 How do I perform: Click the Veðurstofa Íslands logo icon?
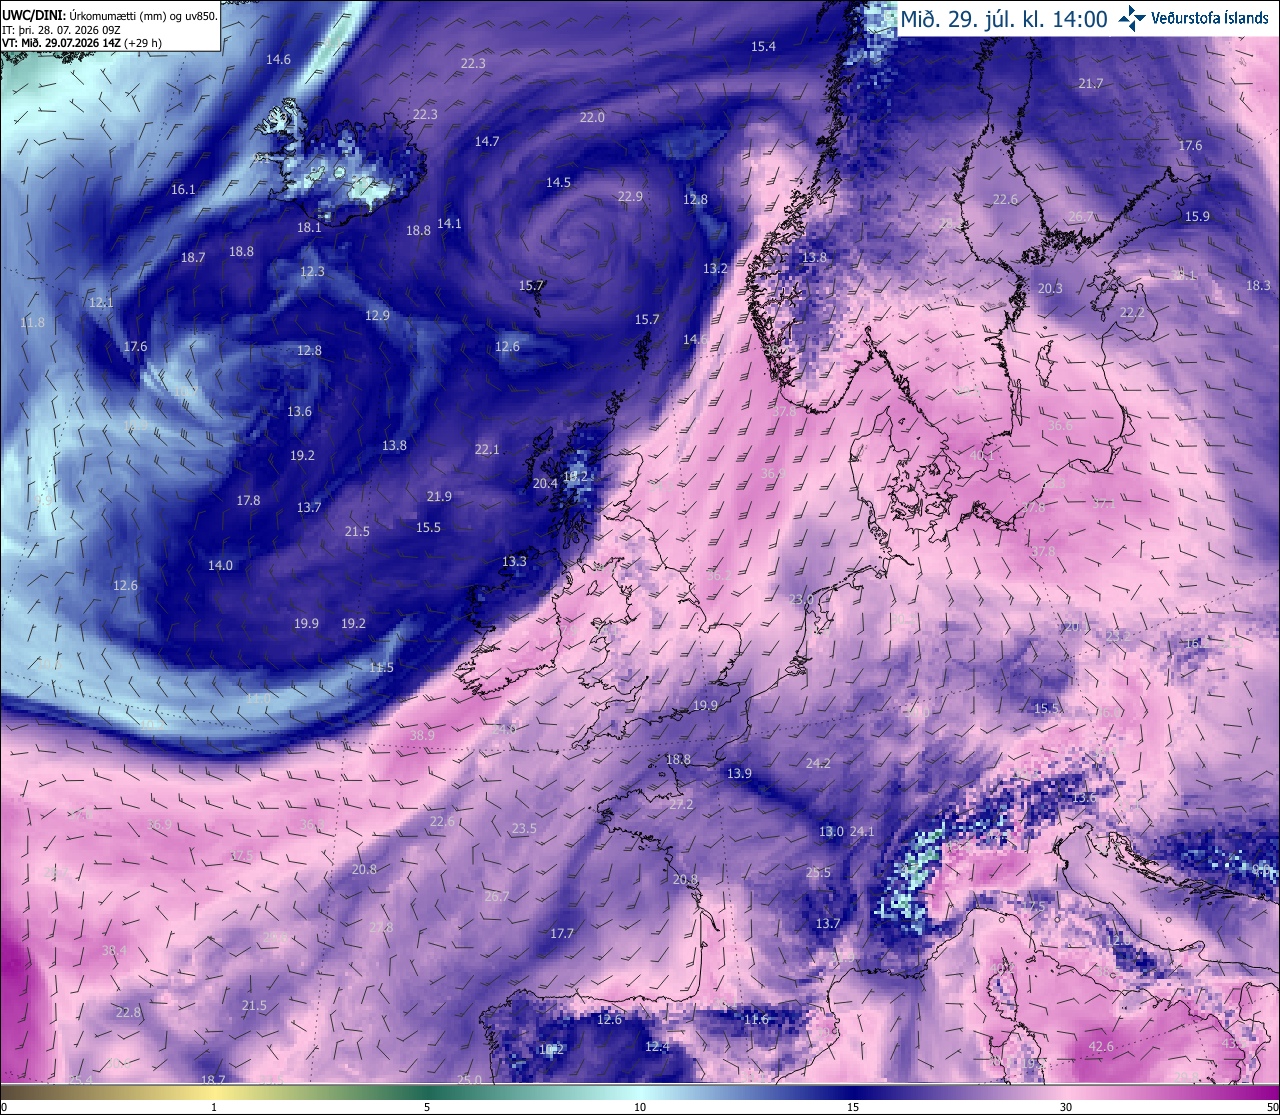1132,17
